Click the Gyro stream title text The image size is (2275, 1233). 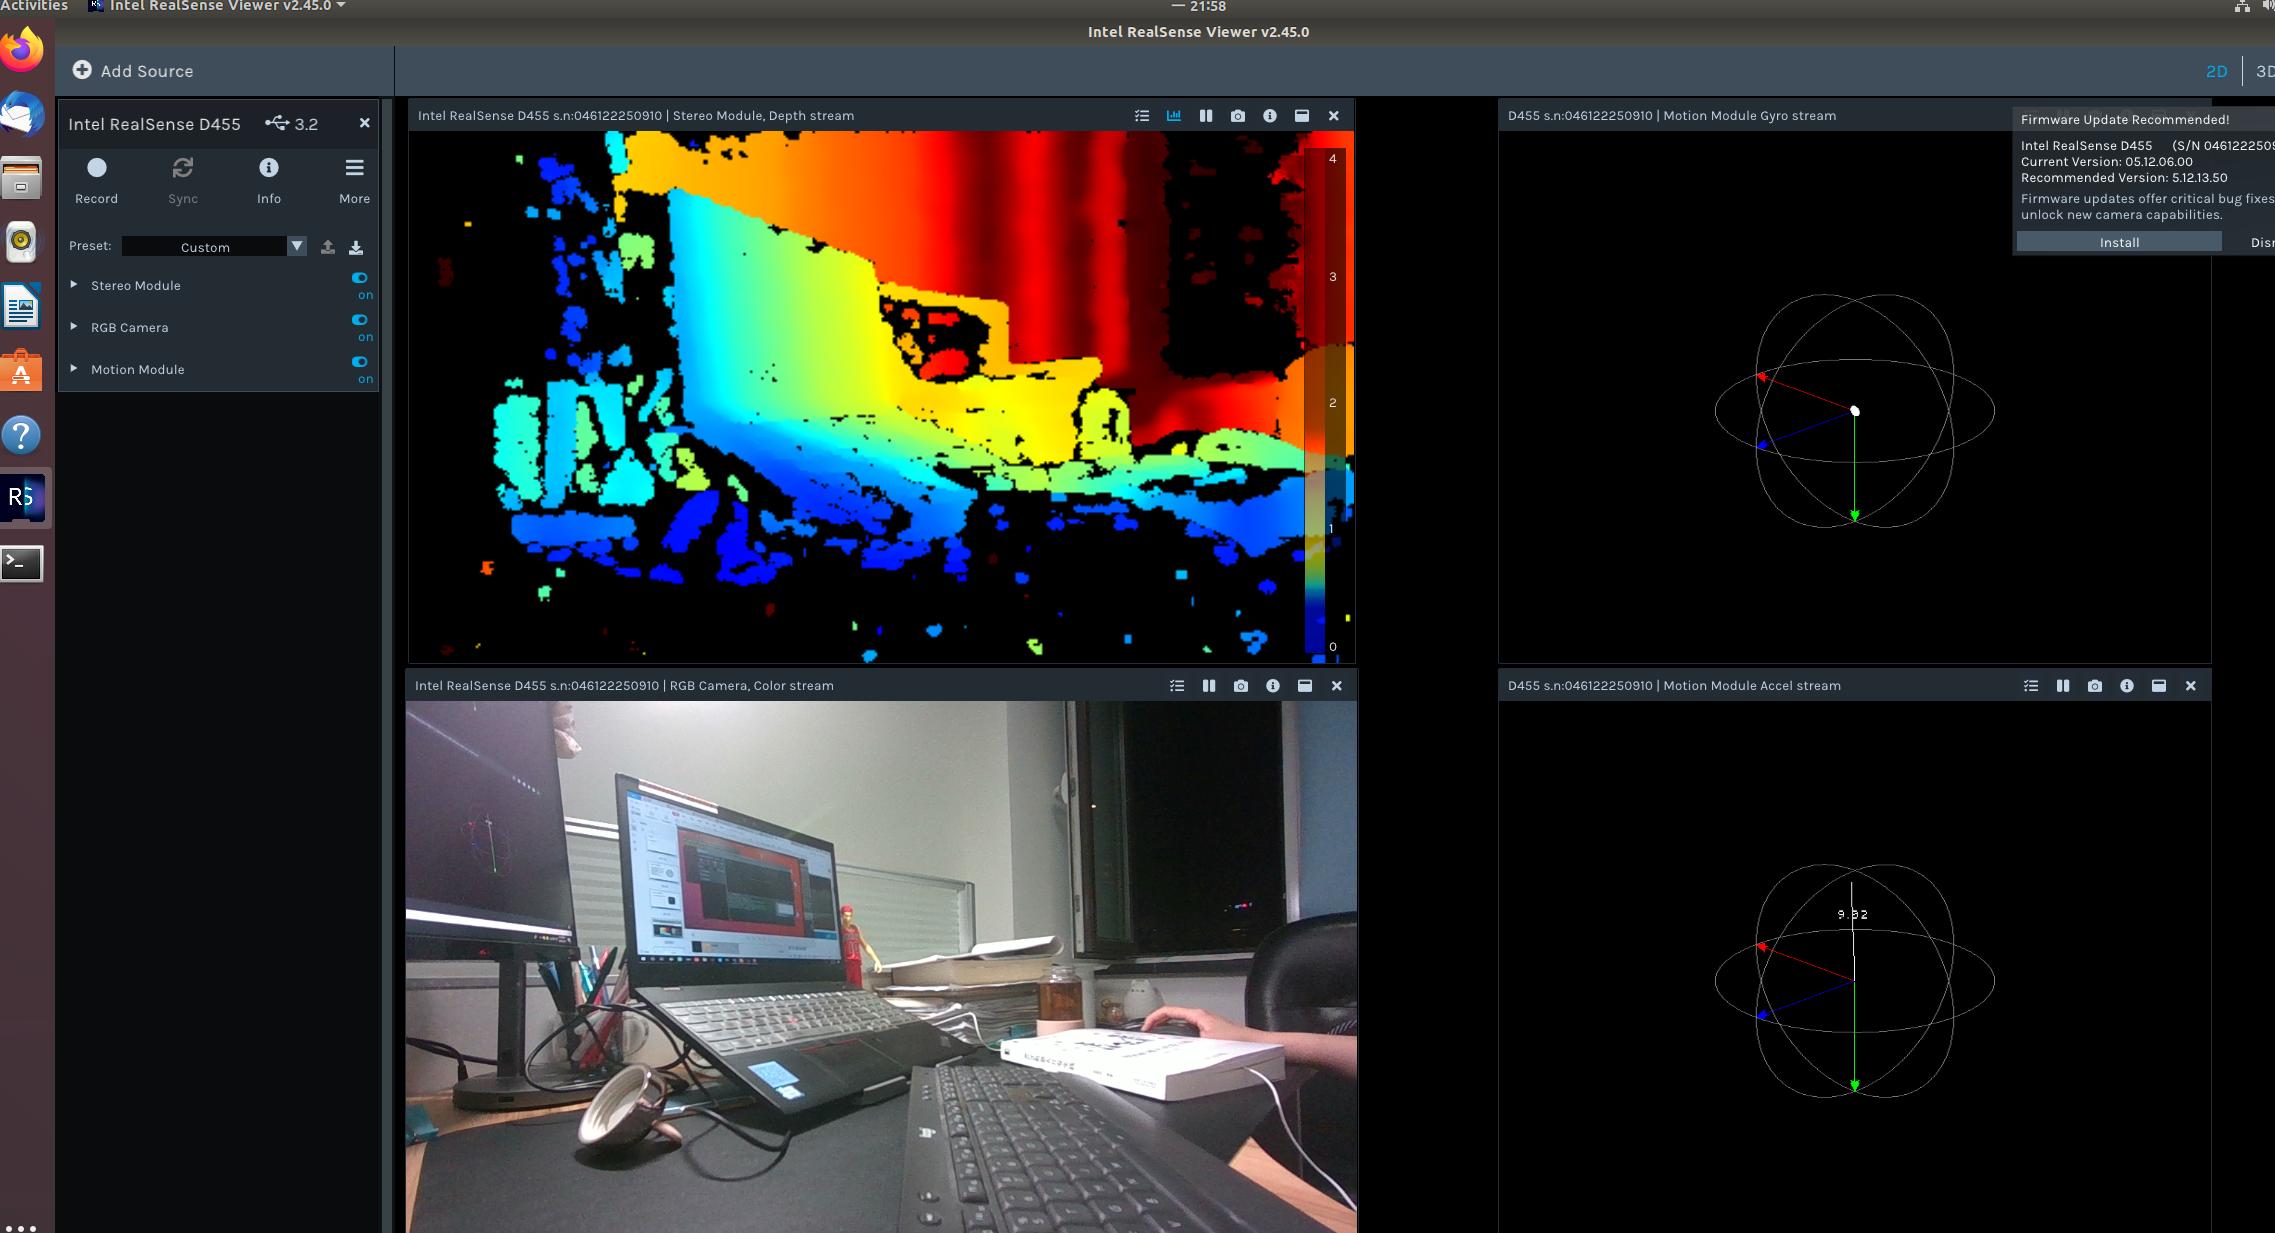click(1672, 116)
